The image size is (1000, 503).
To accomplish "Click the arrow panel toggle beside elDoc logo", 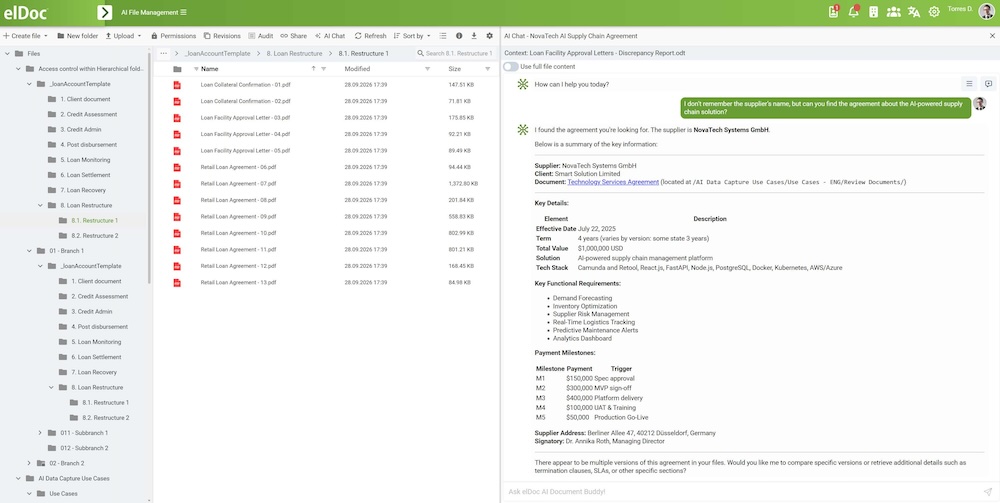I will 105,12.
